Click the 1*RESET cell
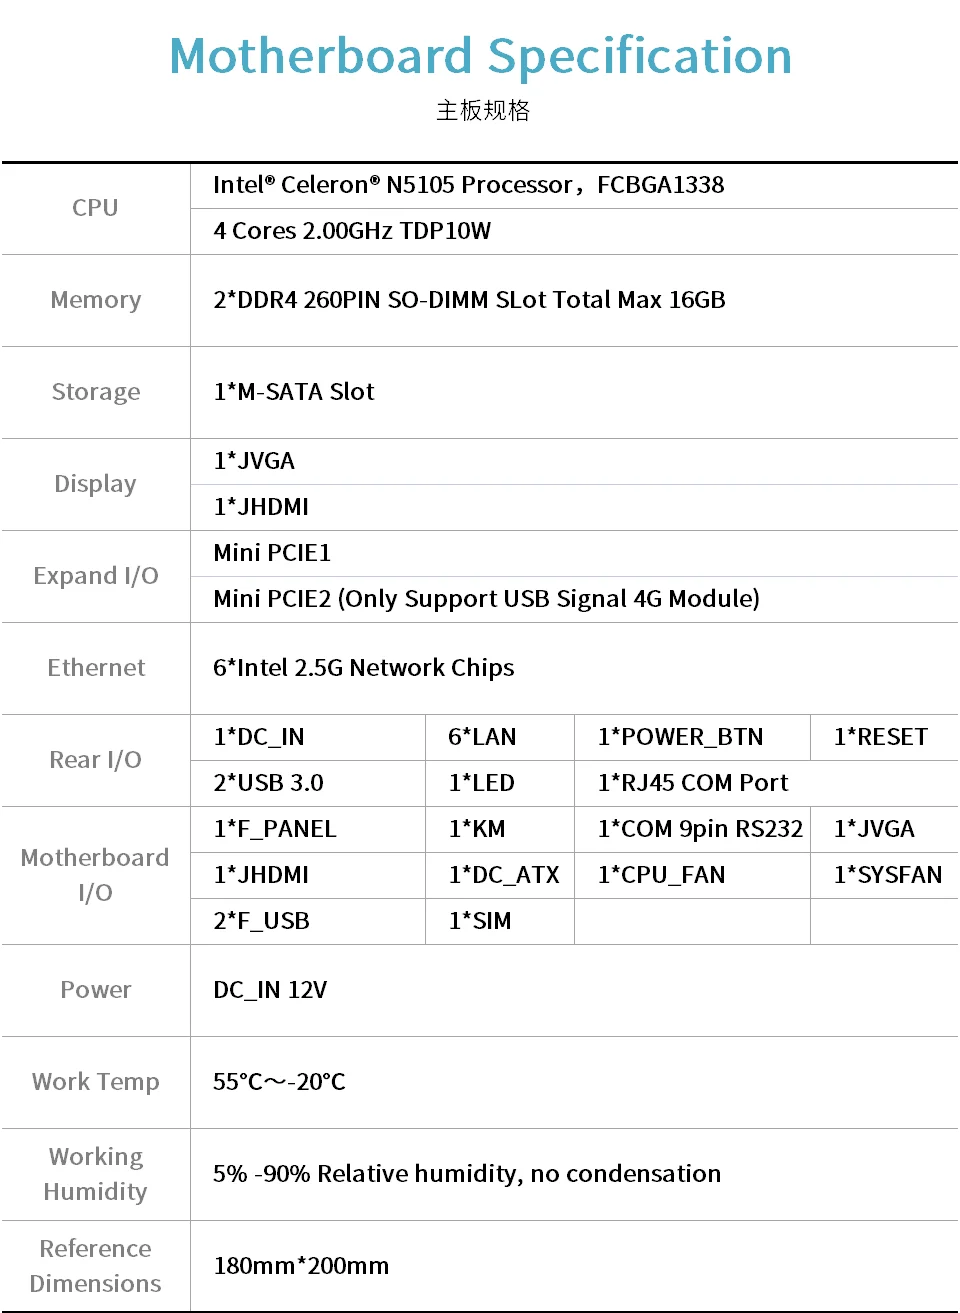This screenshot has width=960, height=1313. [x=881, y=737]
